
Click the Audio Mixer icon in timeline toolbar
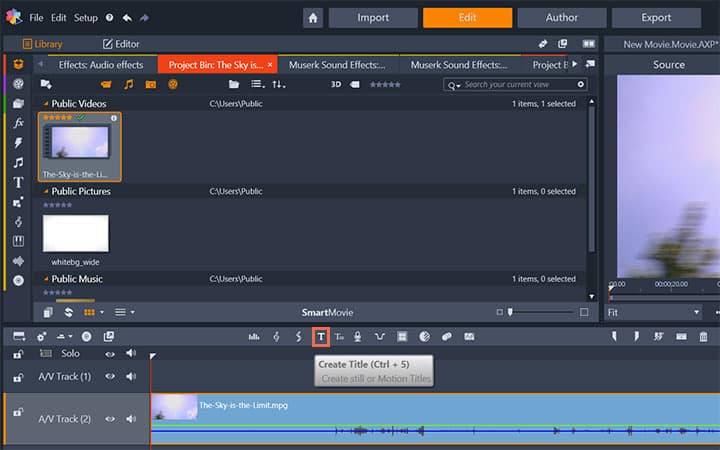254,337
